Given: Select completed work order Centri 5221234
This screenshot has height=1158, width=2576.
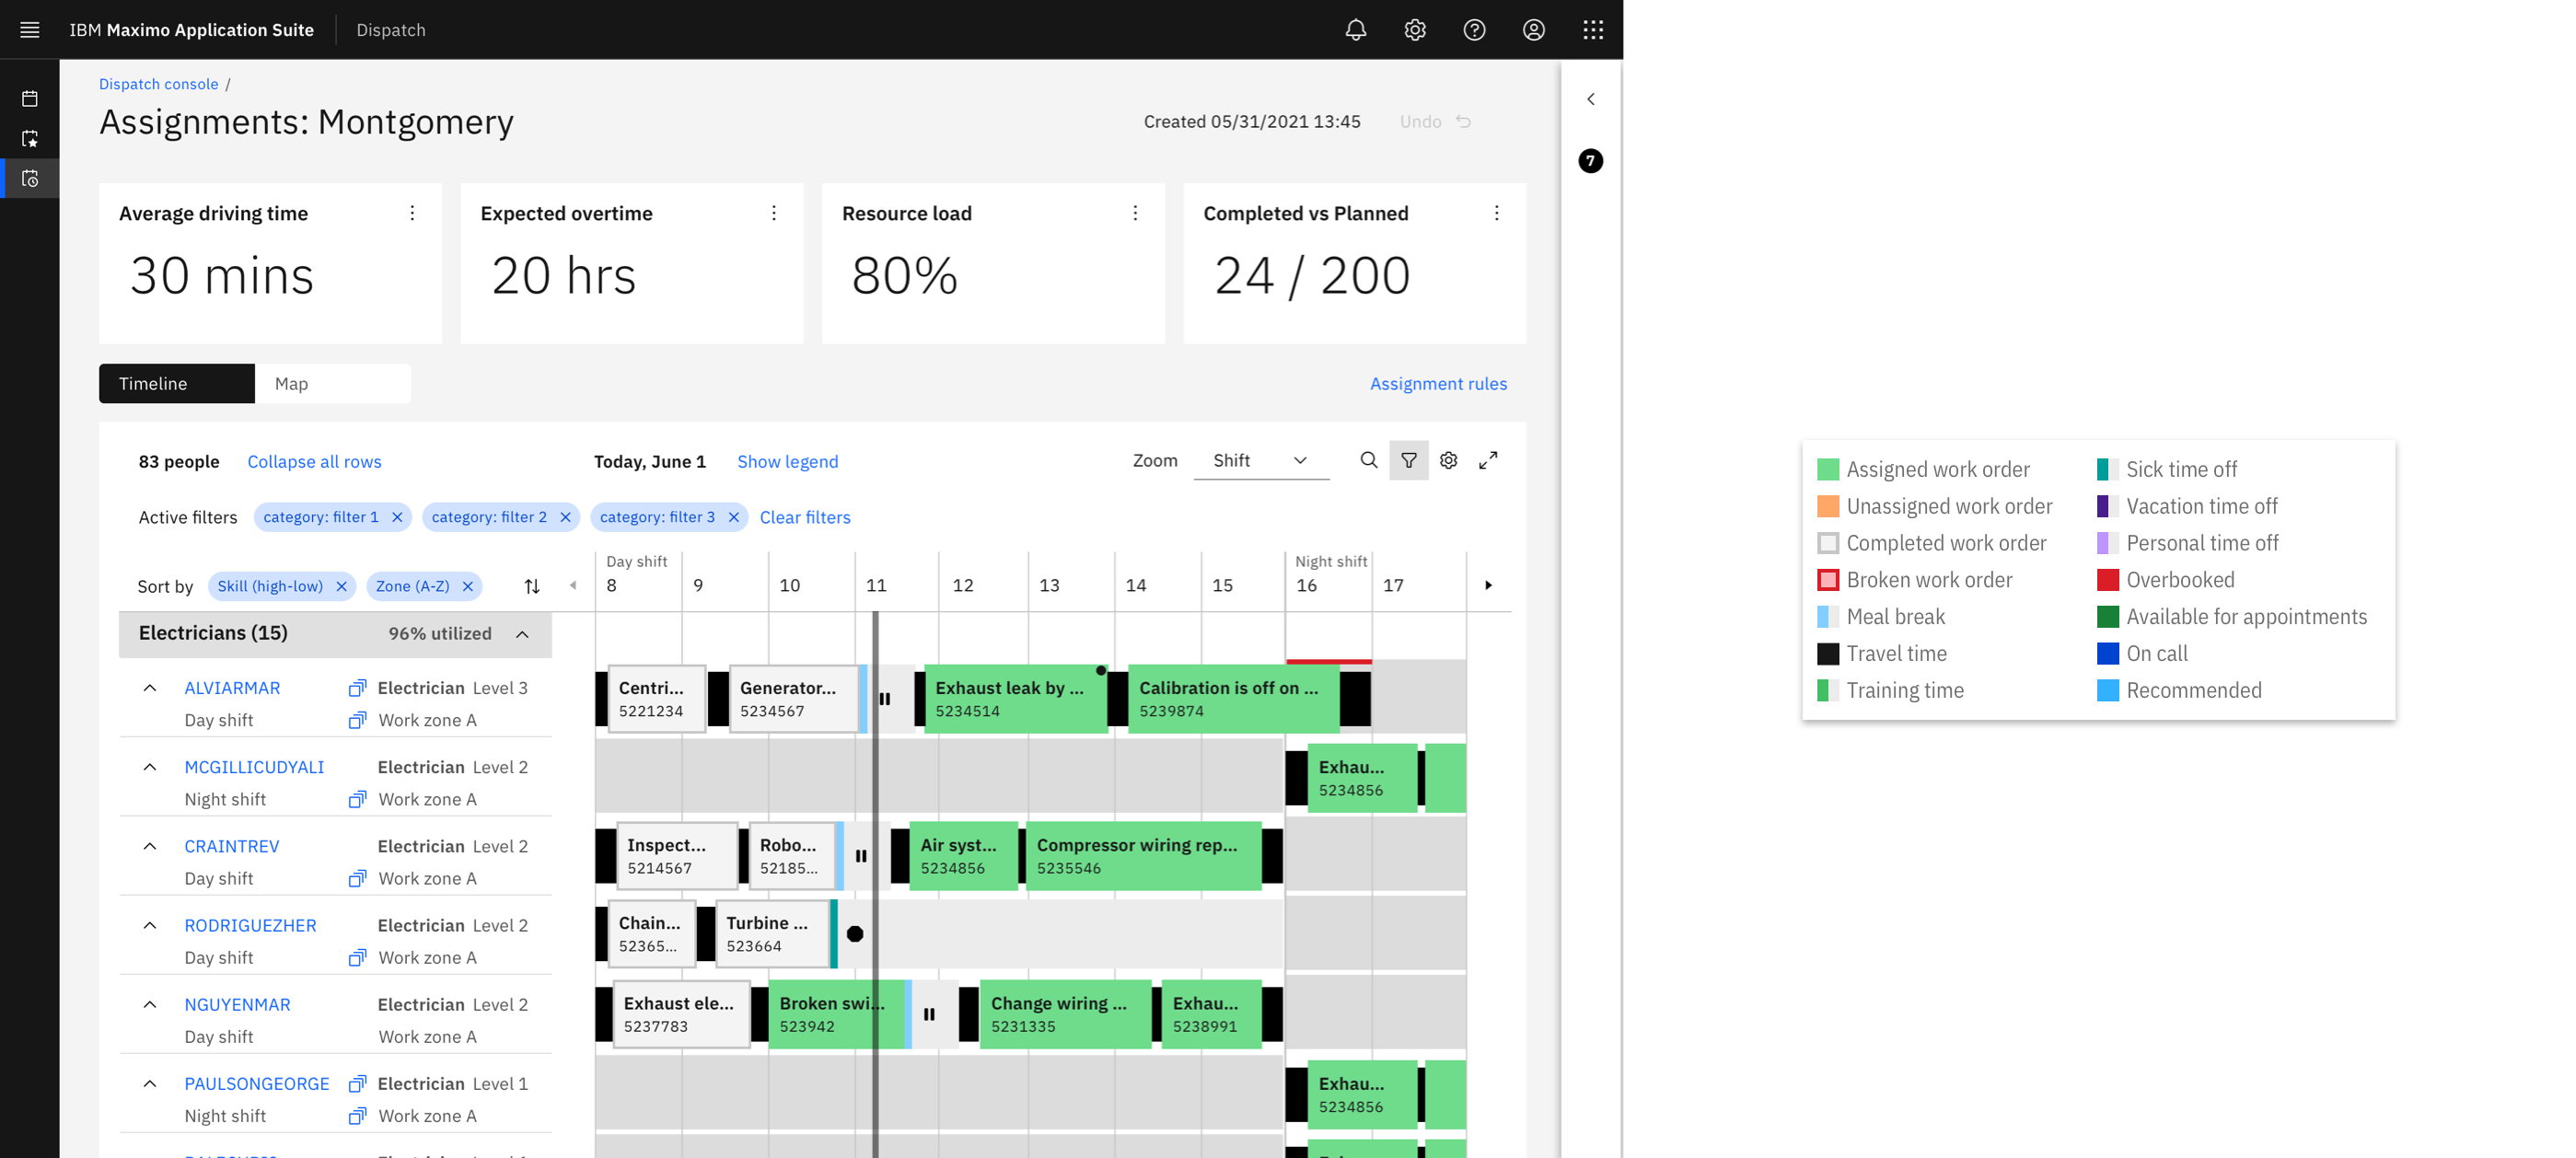Looking at the screenshot, I should click(656, 699).
